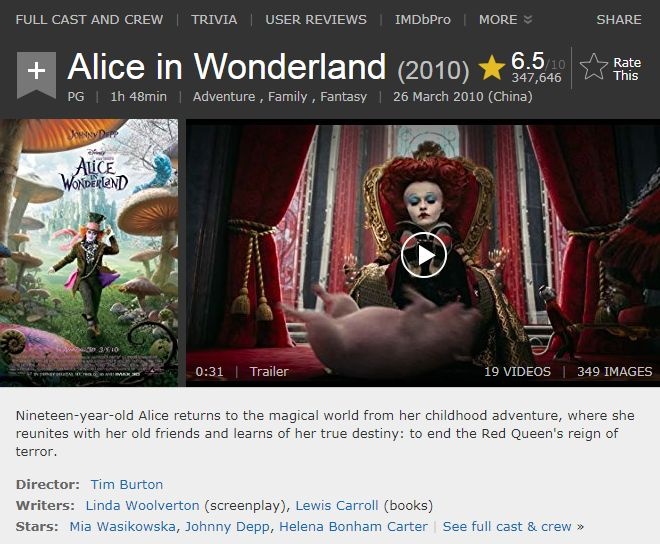Open the TRIVIA section
The height and width of the screenshot is (544, 660).
click(214, 19)
